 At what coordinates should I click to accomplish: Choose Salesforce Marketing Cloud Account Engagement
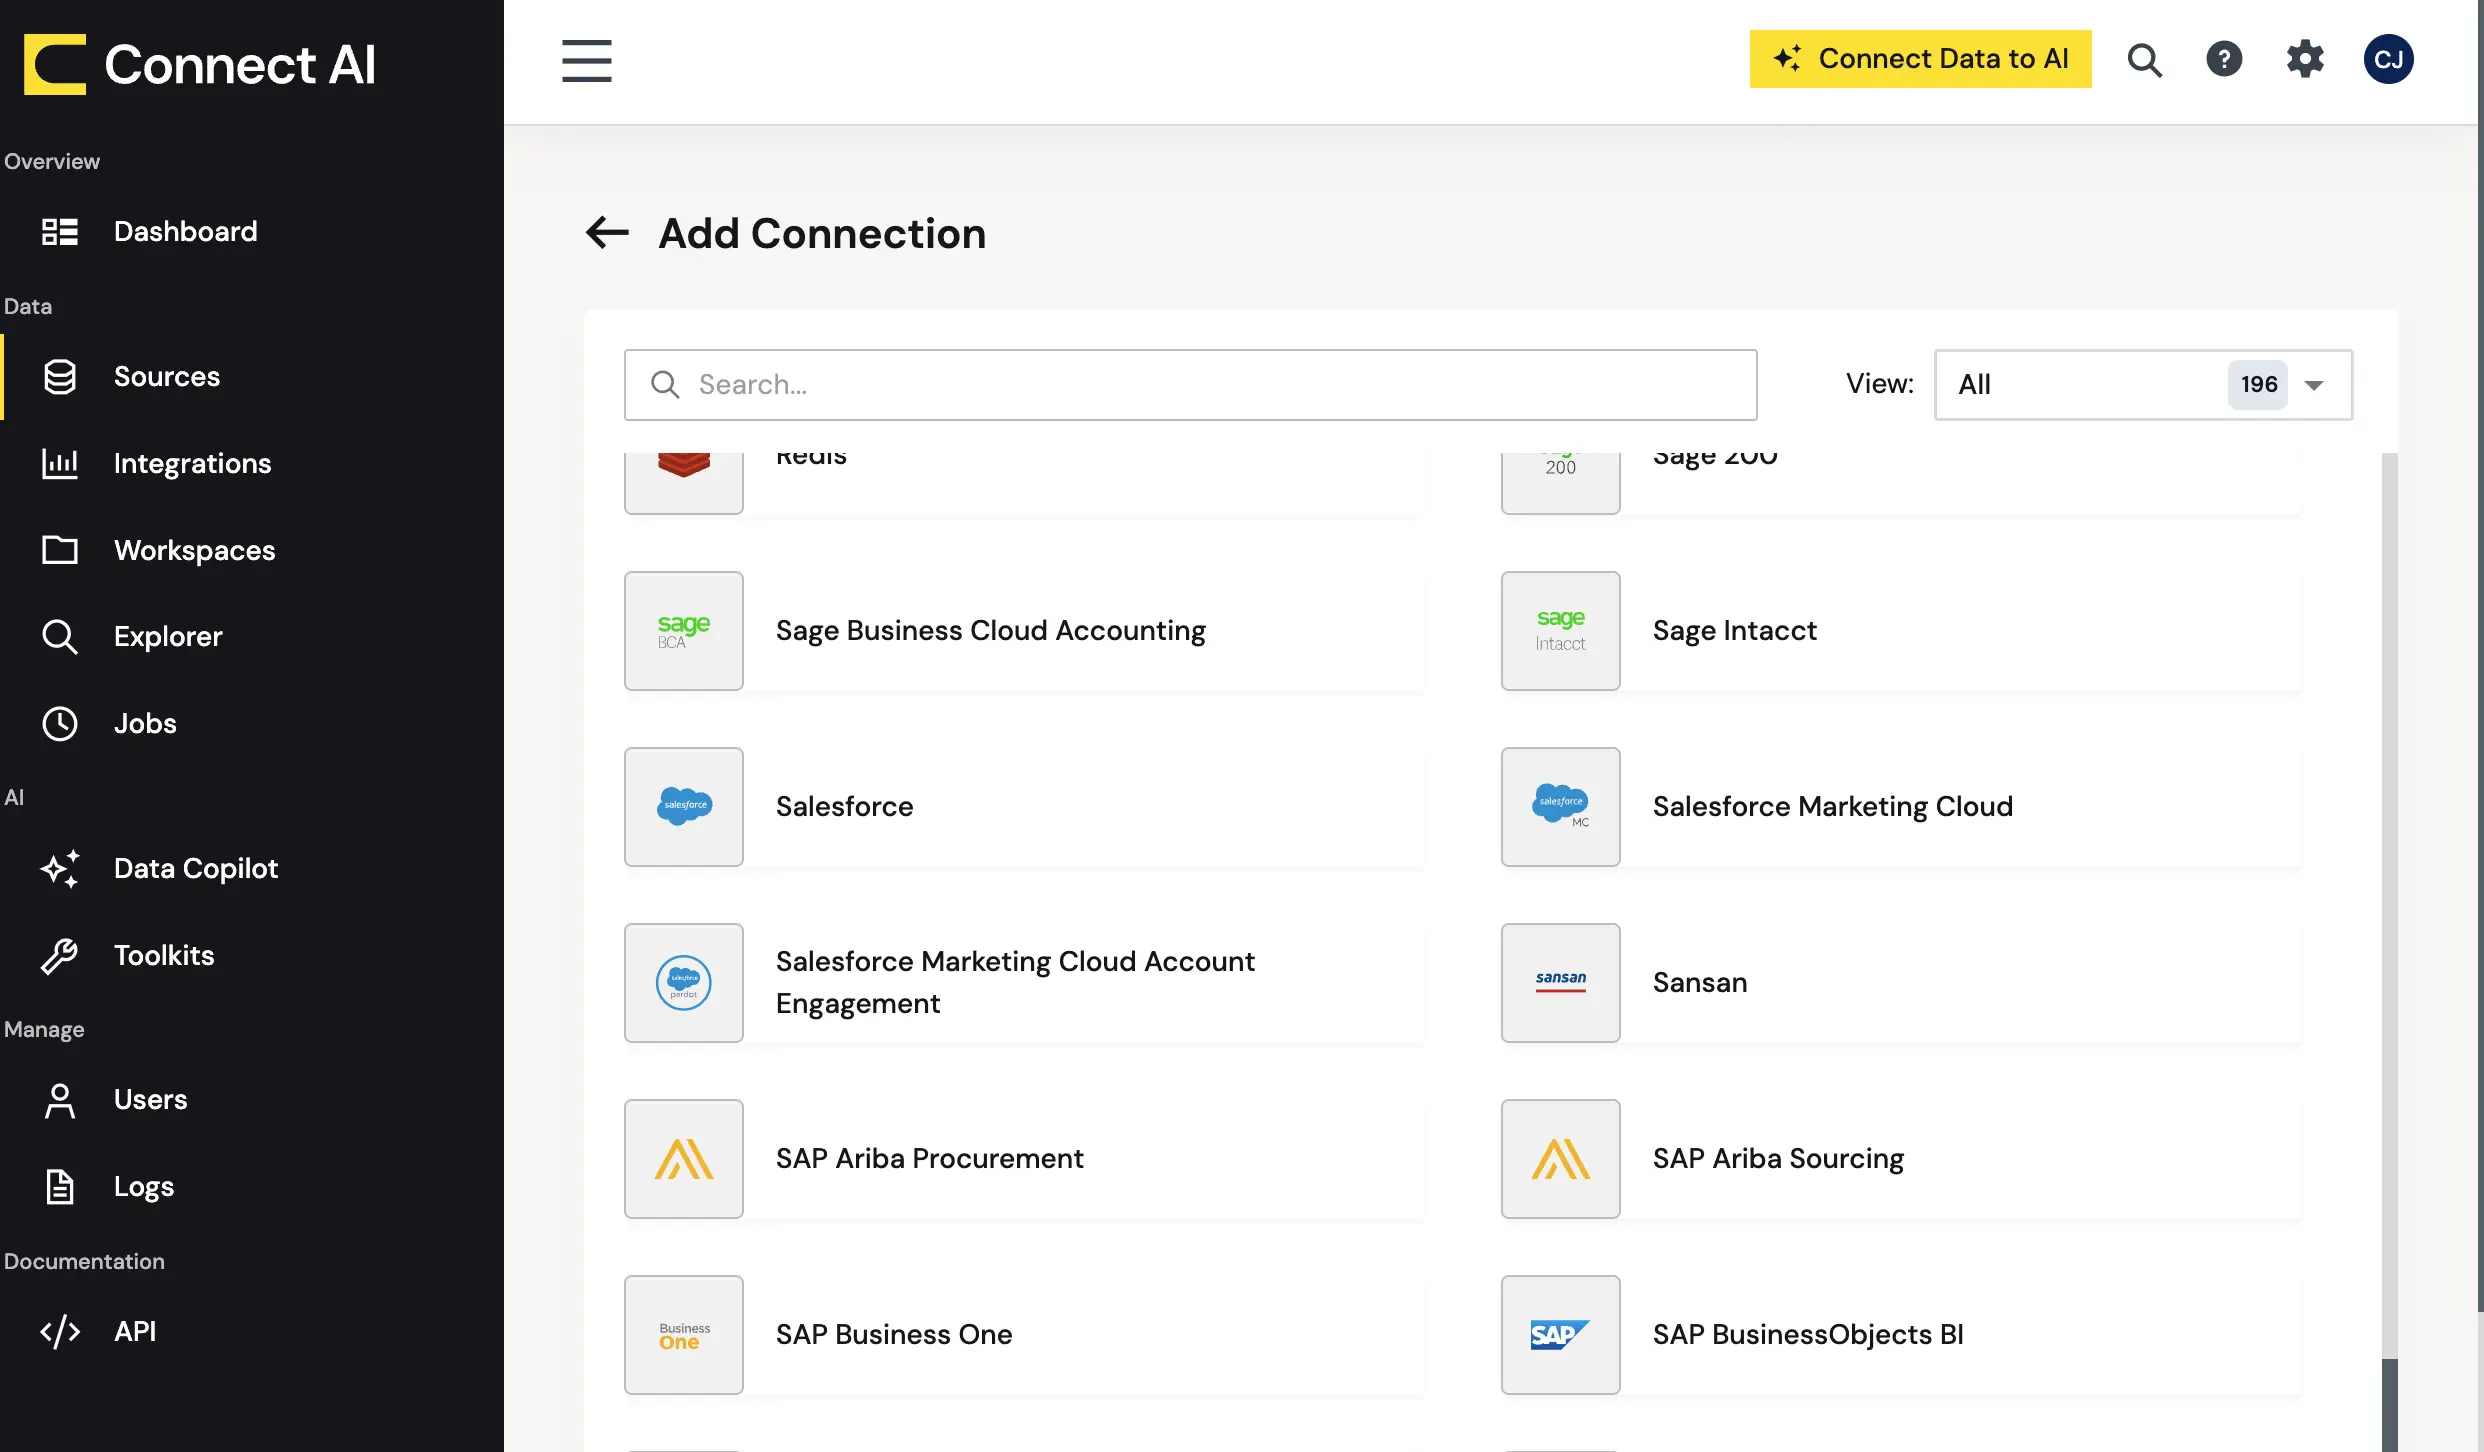(x=1015, y=982)
